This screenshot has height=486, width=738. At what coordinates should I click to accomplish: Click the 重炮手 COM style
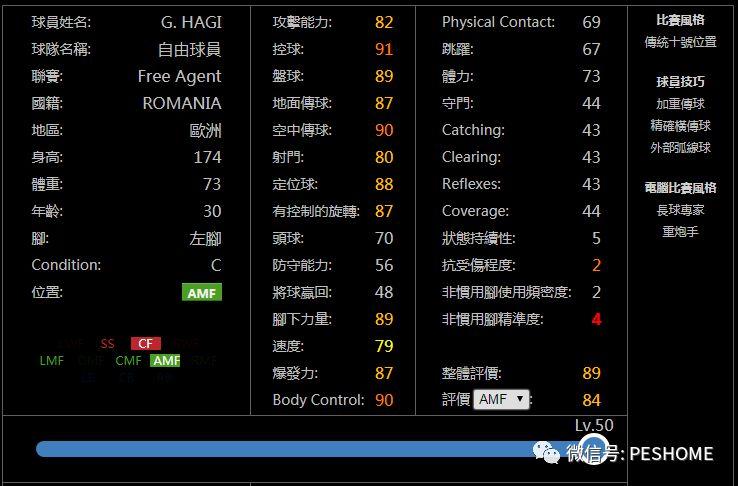pyautogui.click(x=681, y=231)
